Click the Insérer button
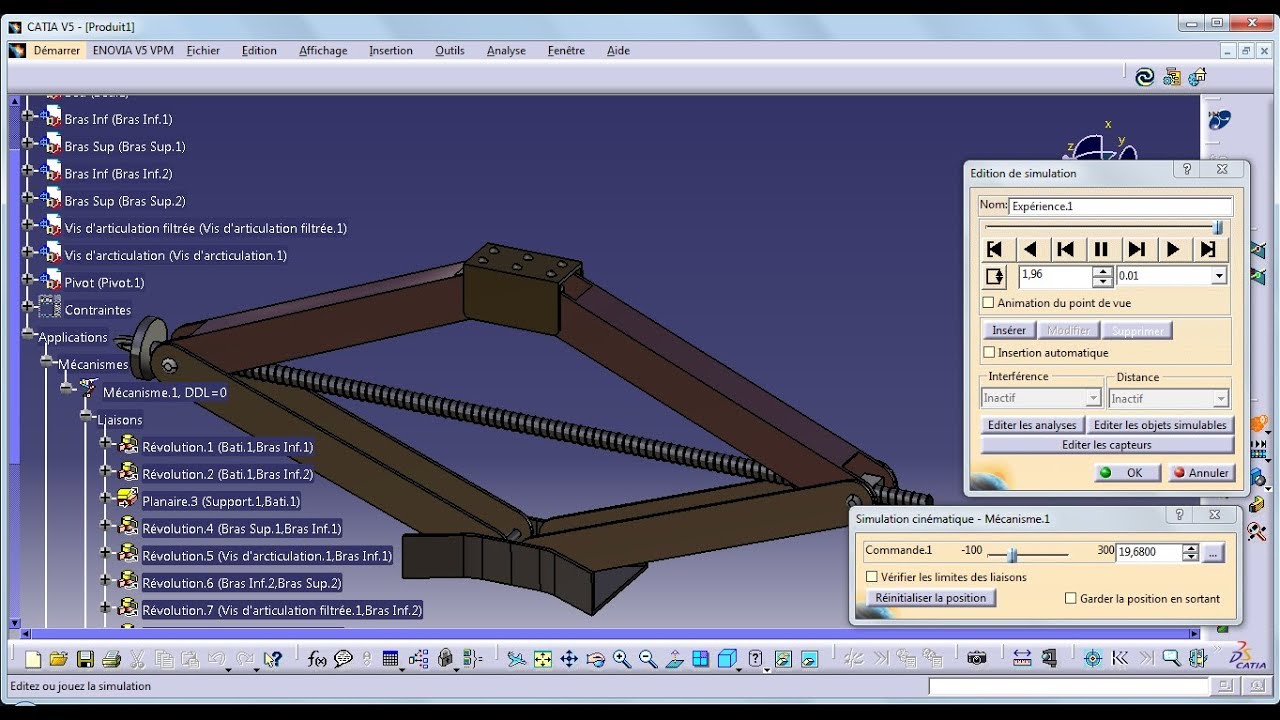 pyautogui.click(x=1009, y=330)
